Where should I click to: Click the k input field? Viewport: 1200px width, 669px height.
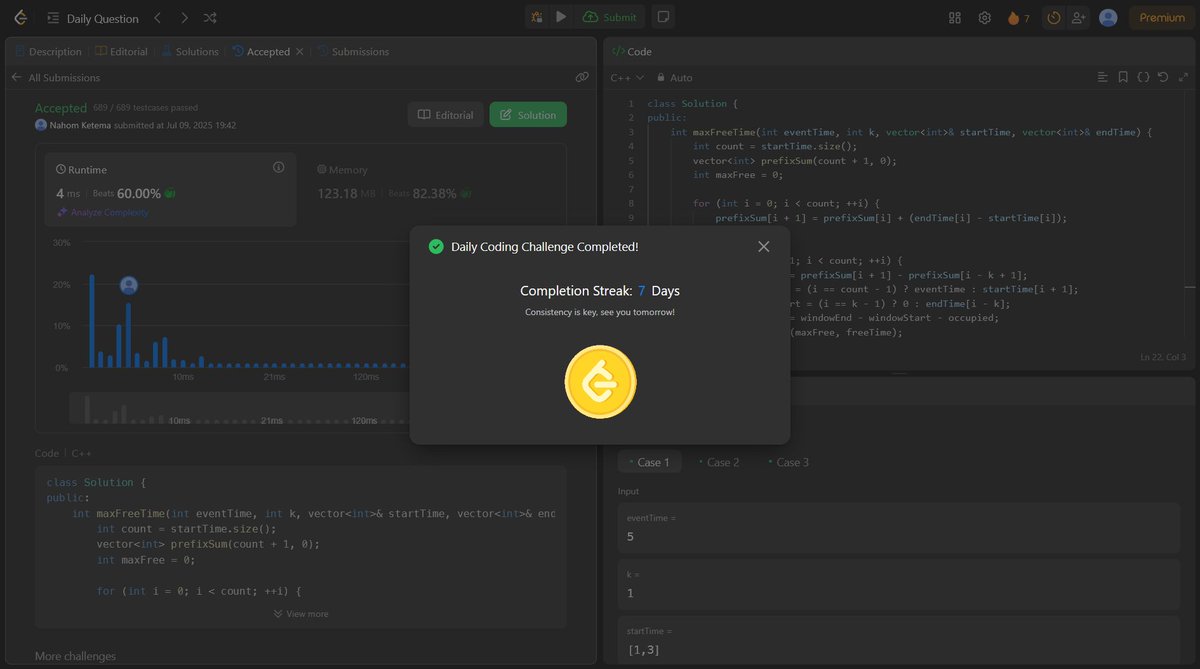tap(899, 585)
